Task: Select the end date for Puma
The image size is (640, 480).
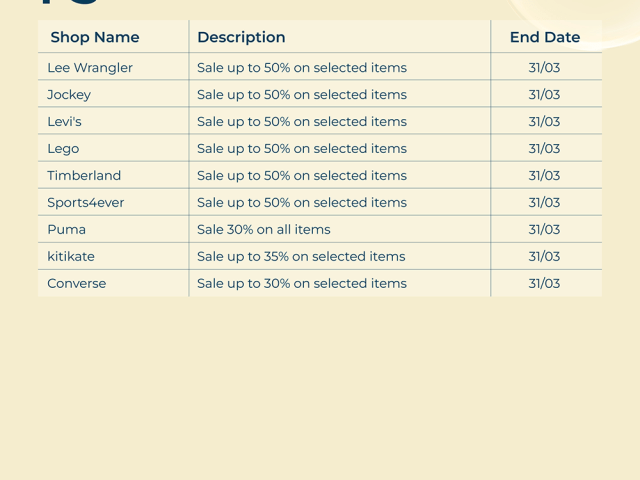Action: click(x=544, y=230)
